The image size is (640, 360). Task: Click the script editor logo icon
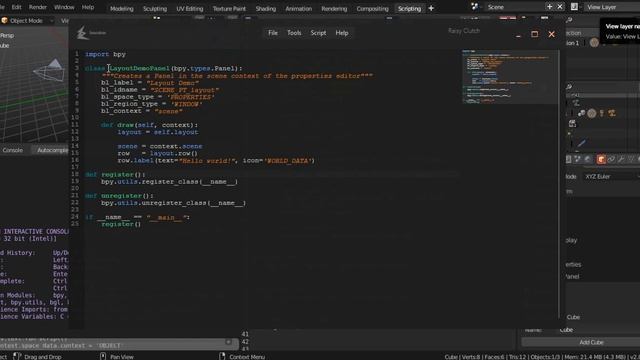point(82,33)
